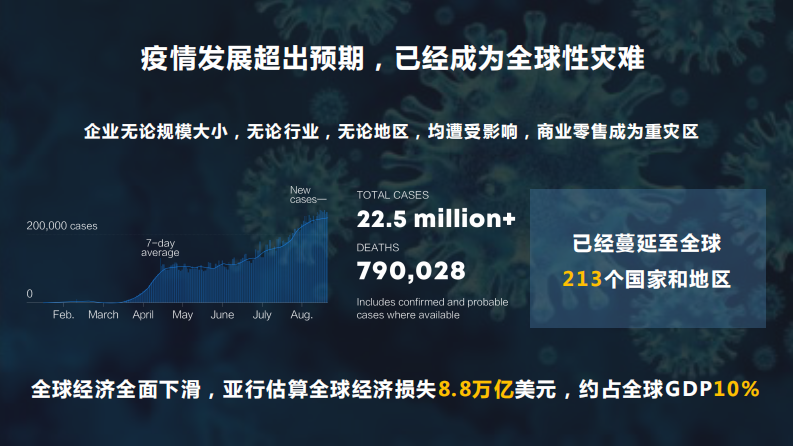Select the "7-day average" chart annotation
This screenshot has height=446, width=793.
click(x=161, y=248)
